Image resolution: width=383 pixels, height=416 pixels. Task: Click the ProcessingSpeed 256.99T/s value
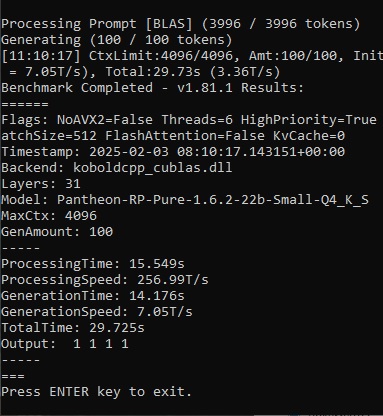173,280
